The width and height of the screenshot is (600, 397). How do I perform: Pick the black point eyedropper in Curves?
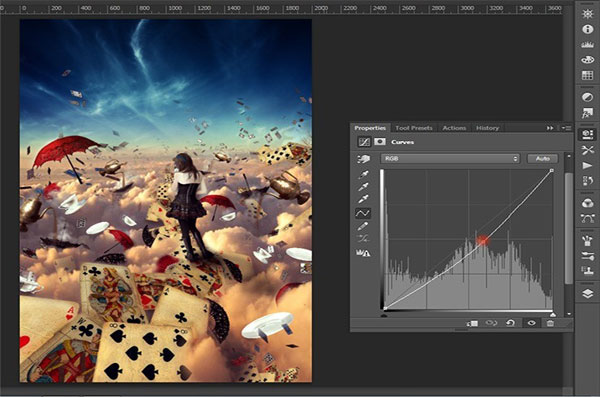(363, 175)
